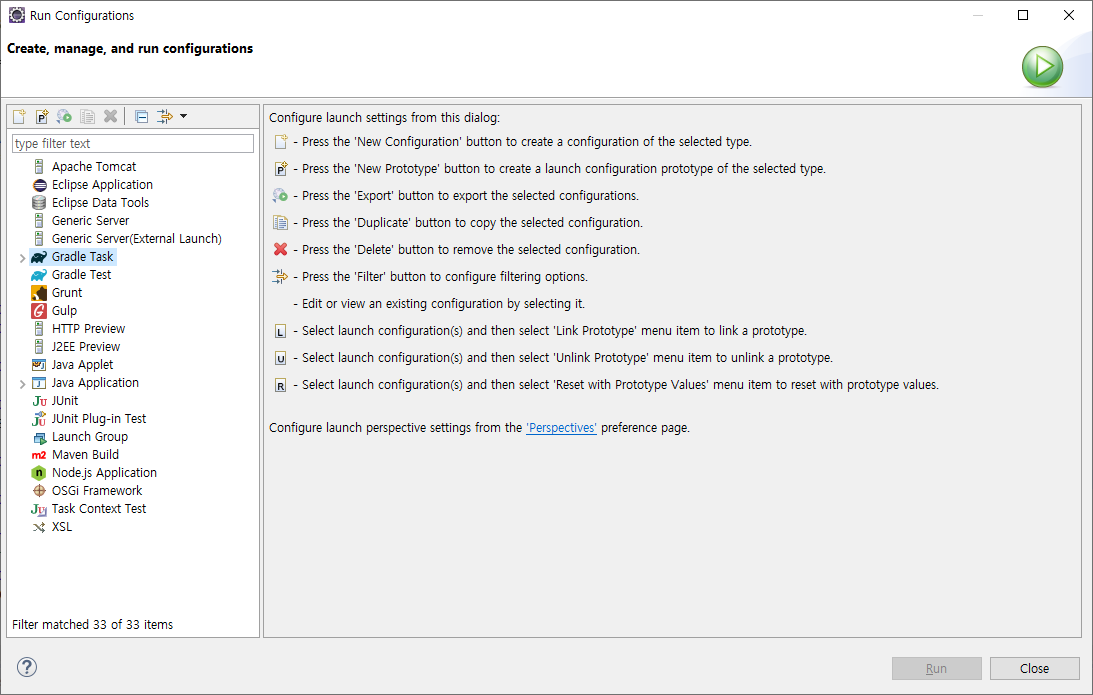The width and height of the screenshot is (1093, 695).
Task: Click the green Node.js hexagon icon
Action: pyautogui.click(x=39, y=473)
